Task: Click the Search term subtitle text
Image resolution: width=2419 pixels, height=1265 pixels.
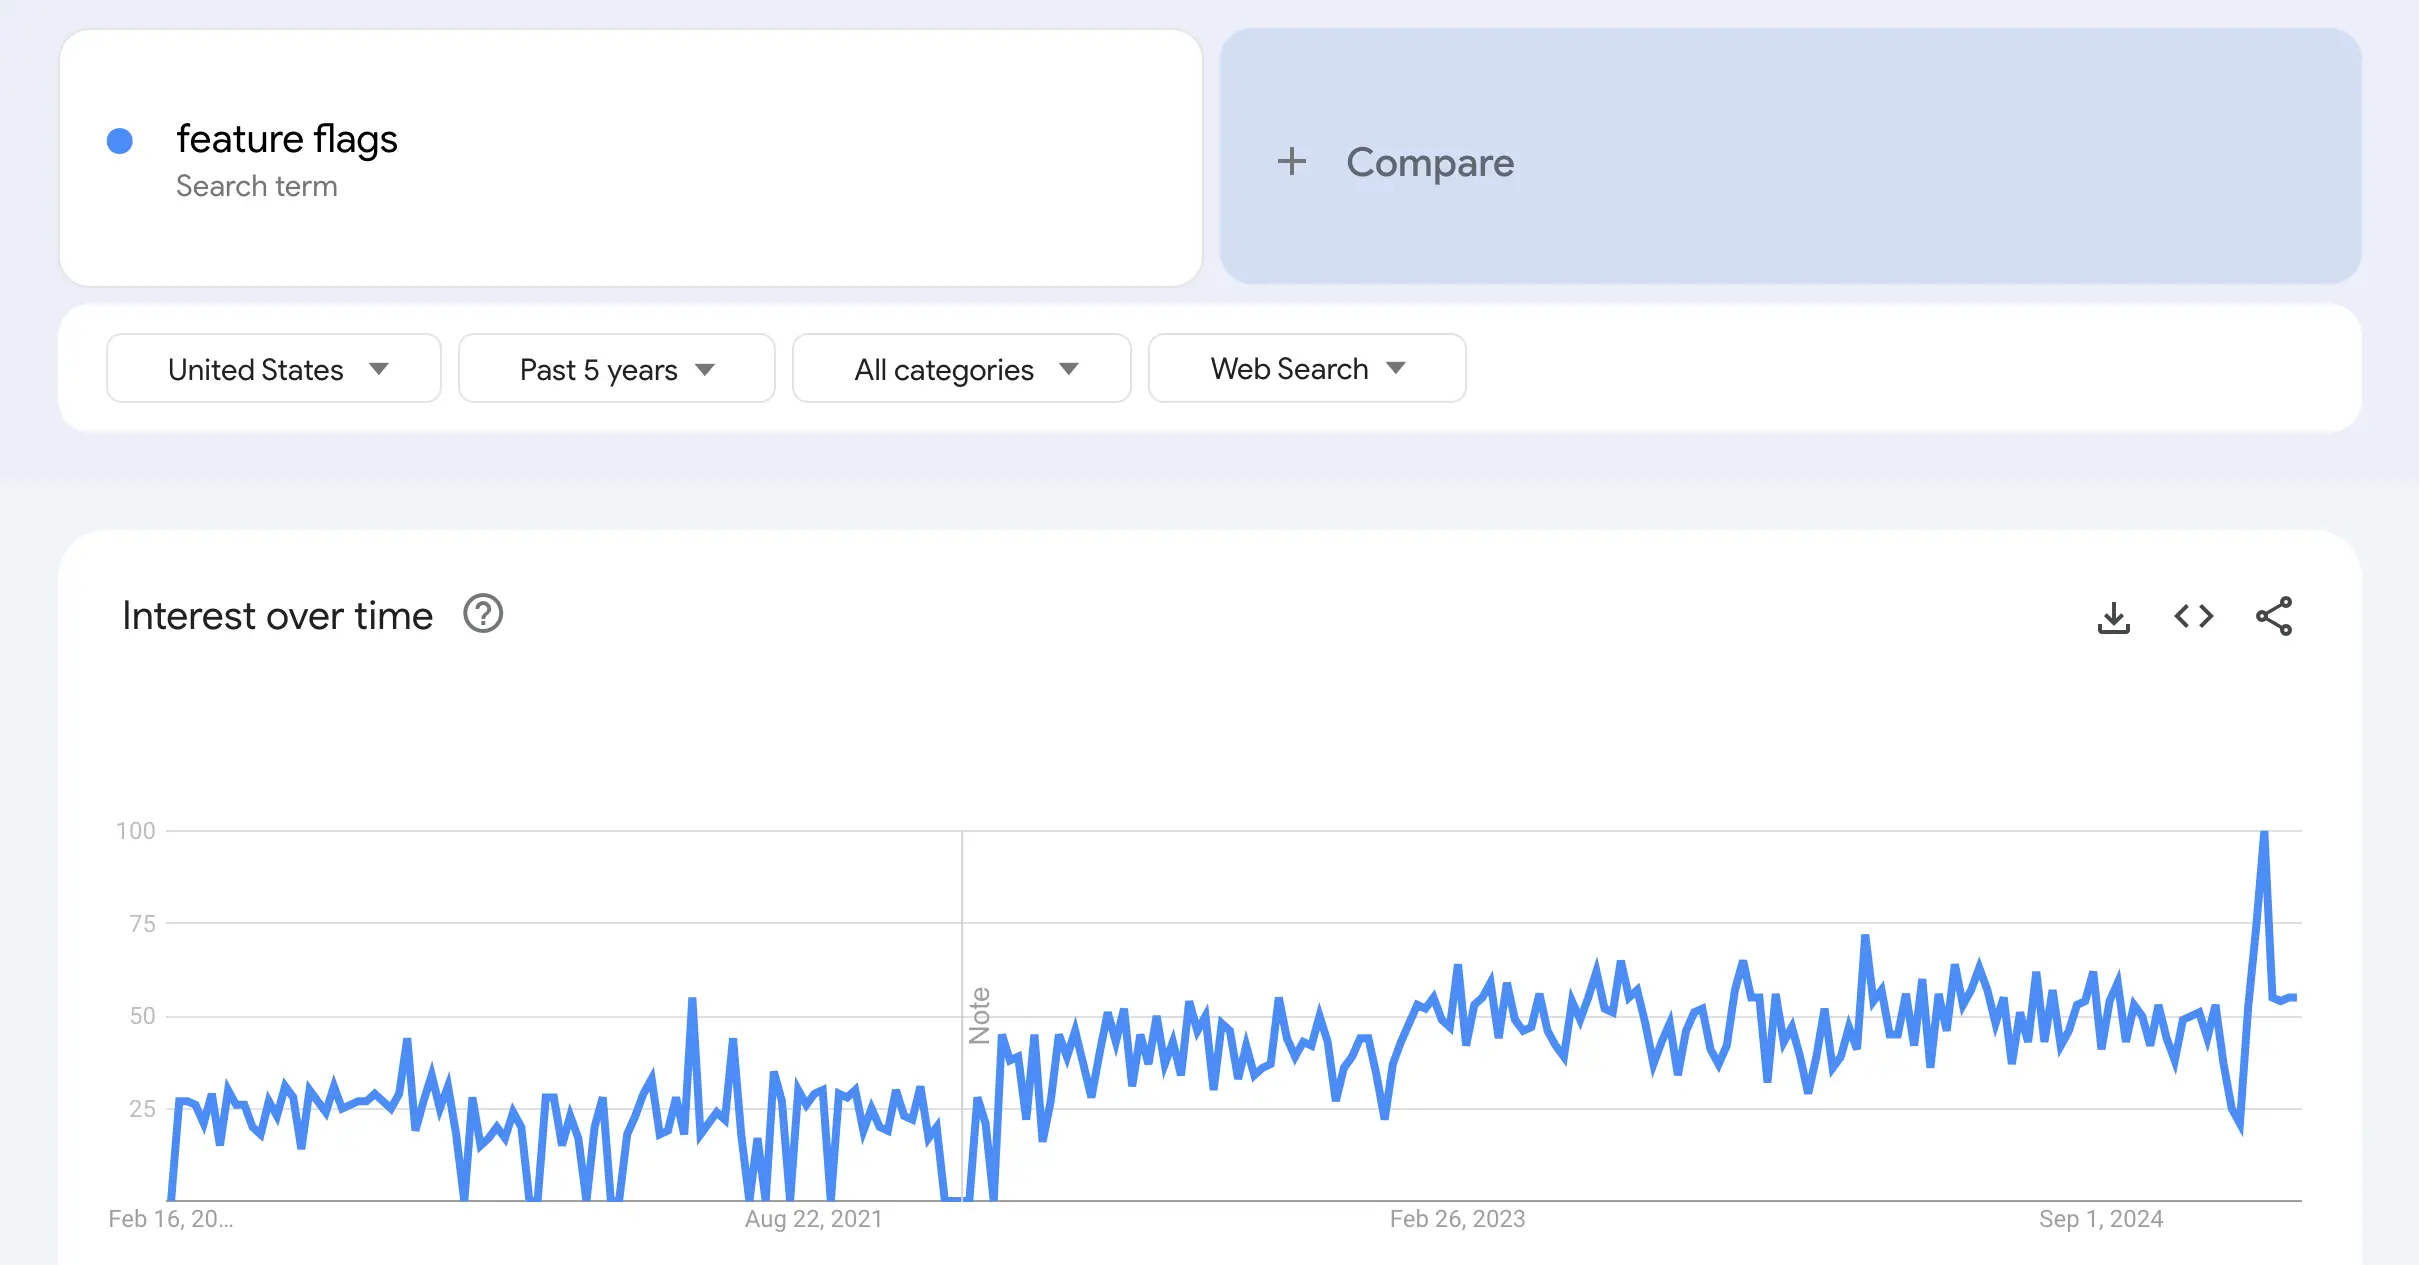Action: coord(257,187)
